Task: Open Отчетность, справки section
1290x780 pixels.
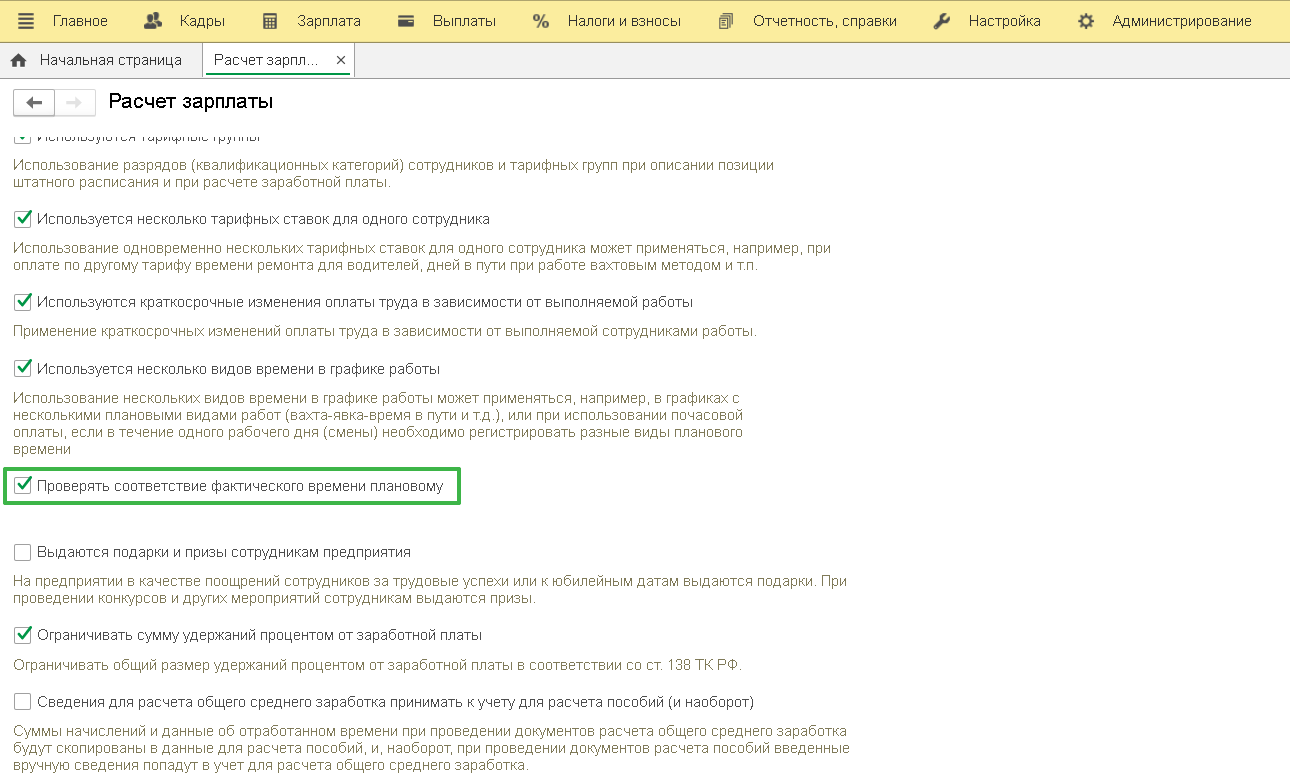Action: click(x=825, y=21)
